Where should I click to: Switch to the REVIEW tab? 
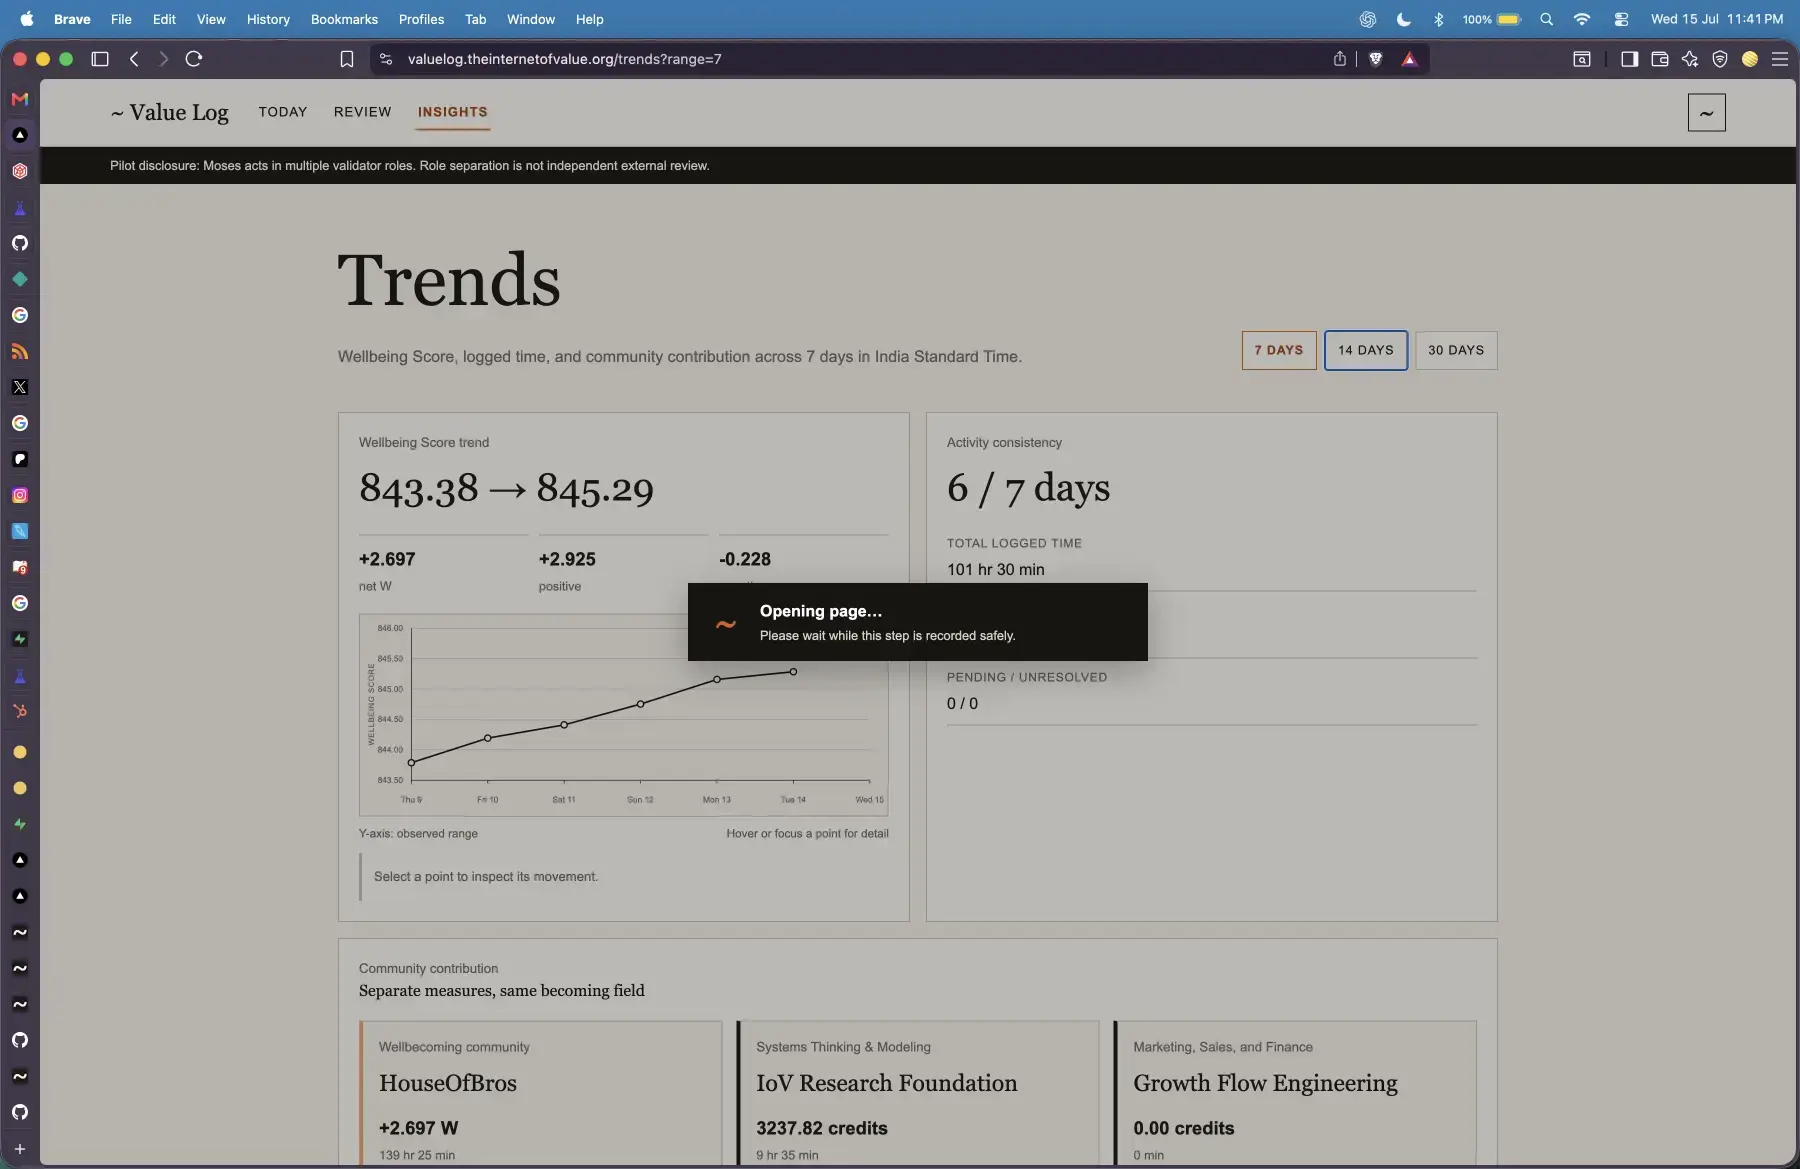[363, 112]
